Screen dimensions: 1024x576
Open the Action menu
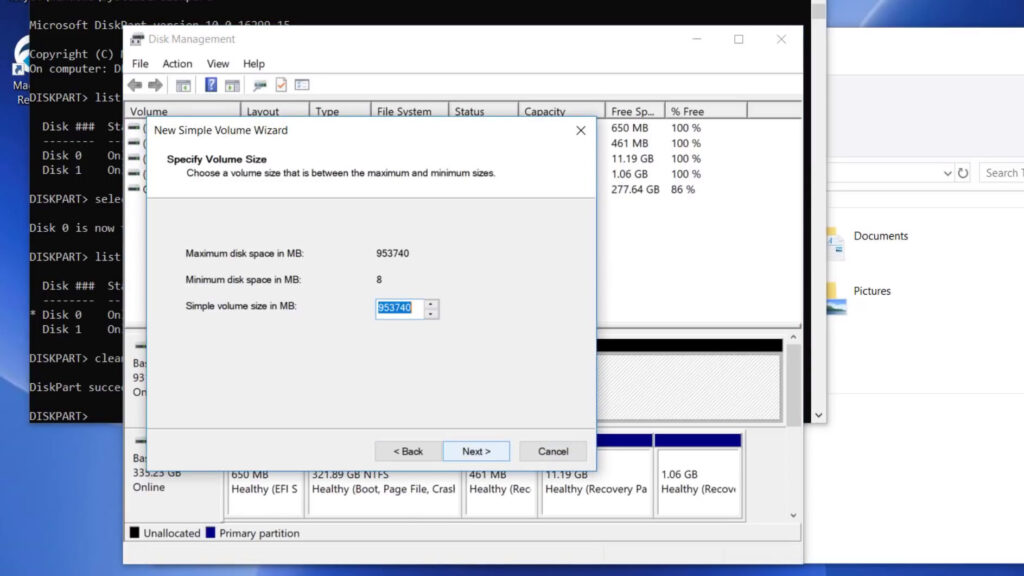pos(177,63)
